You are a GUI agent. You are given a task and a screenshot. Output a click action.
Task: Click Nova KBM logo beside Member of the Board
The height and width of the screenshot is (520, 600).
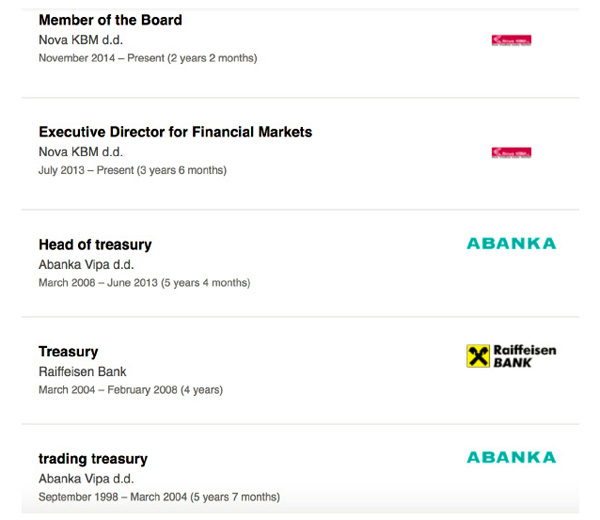(x=511, y=40)
